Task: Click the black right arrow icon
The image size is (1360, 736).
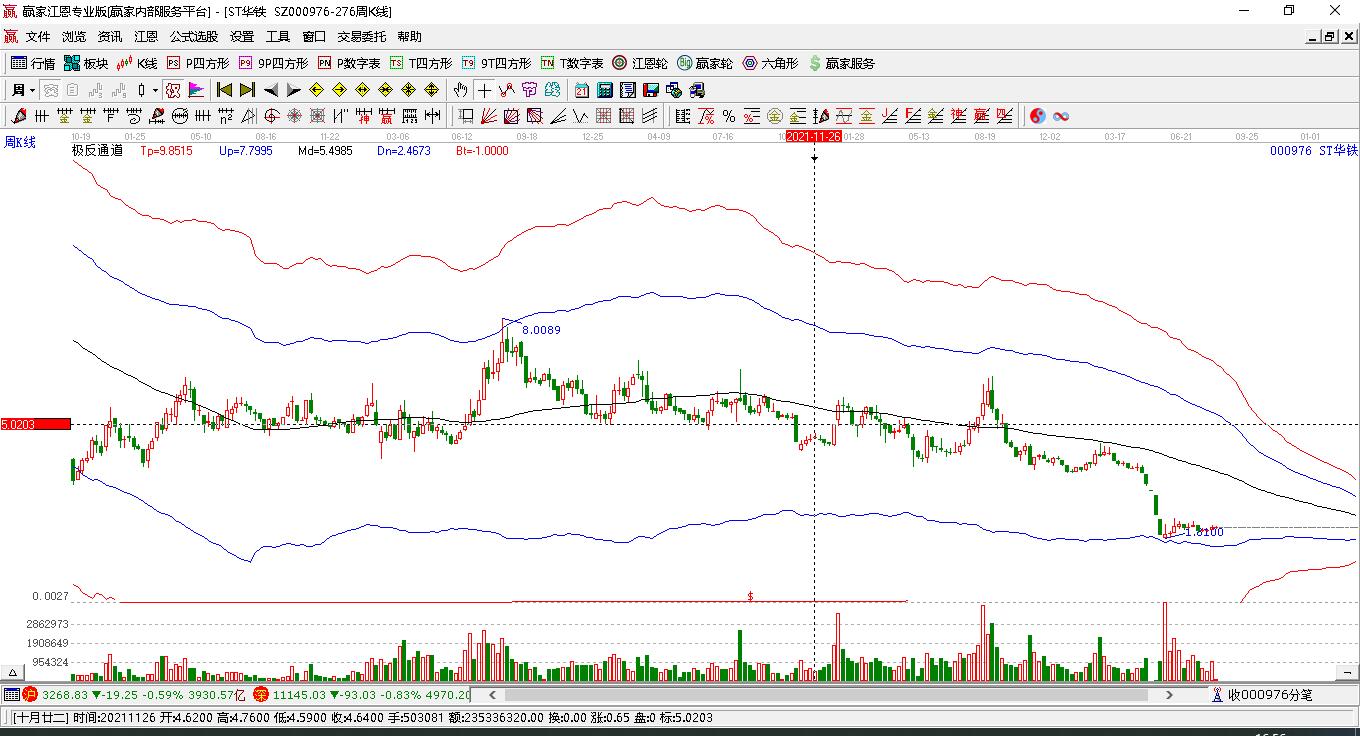Action: (x=293, y=90)
